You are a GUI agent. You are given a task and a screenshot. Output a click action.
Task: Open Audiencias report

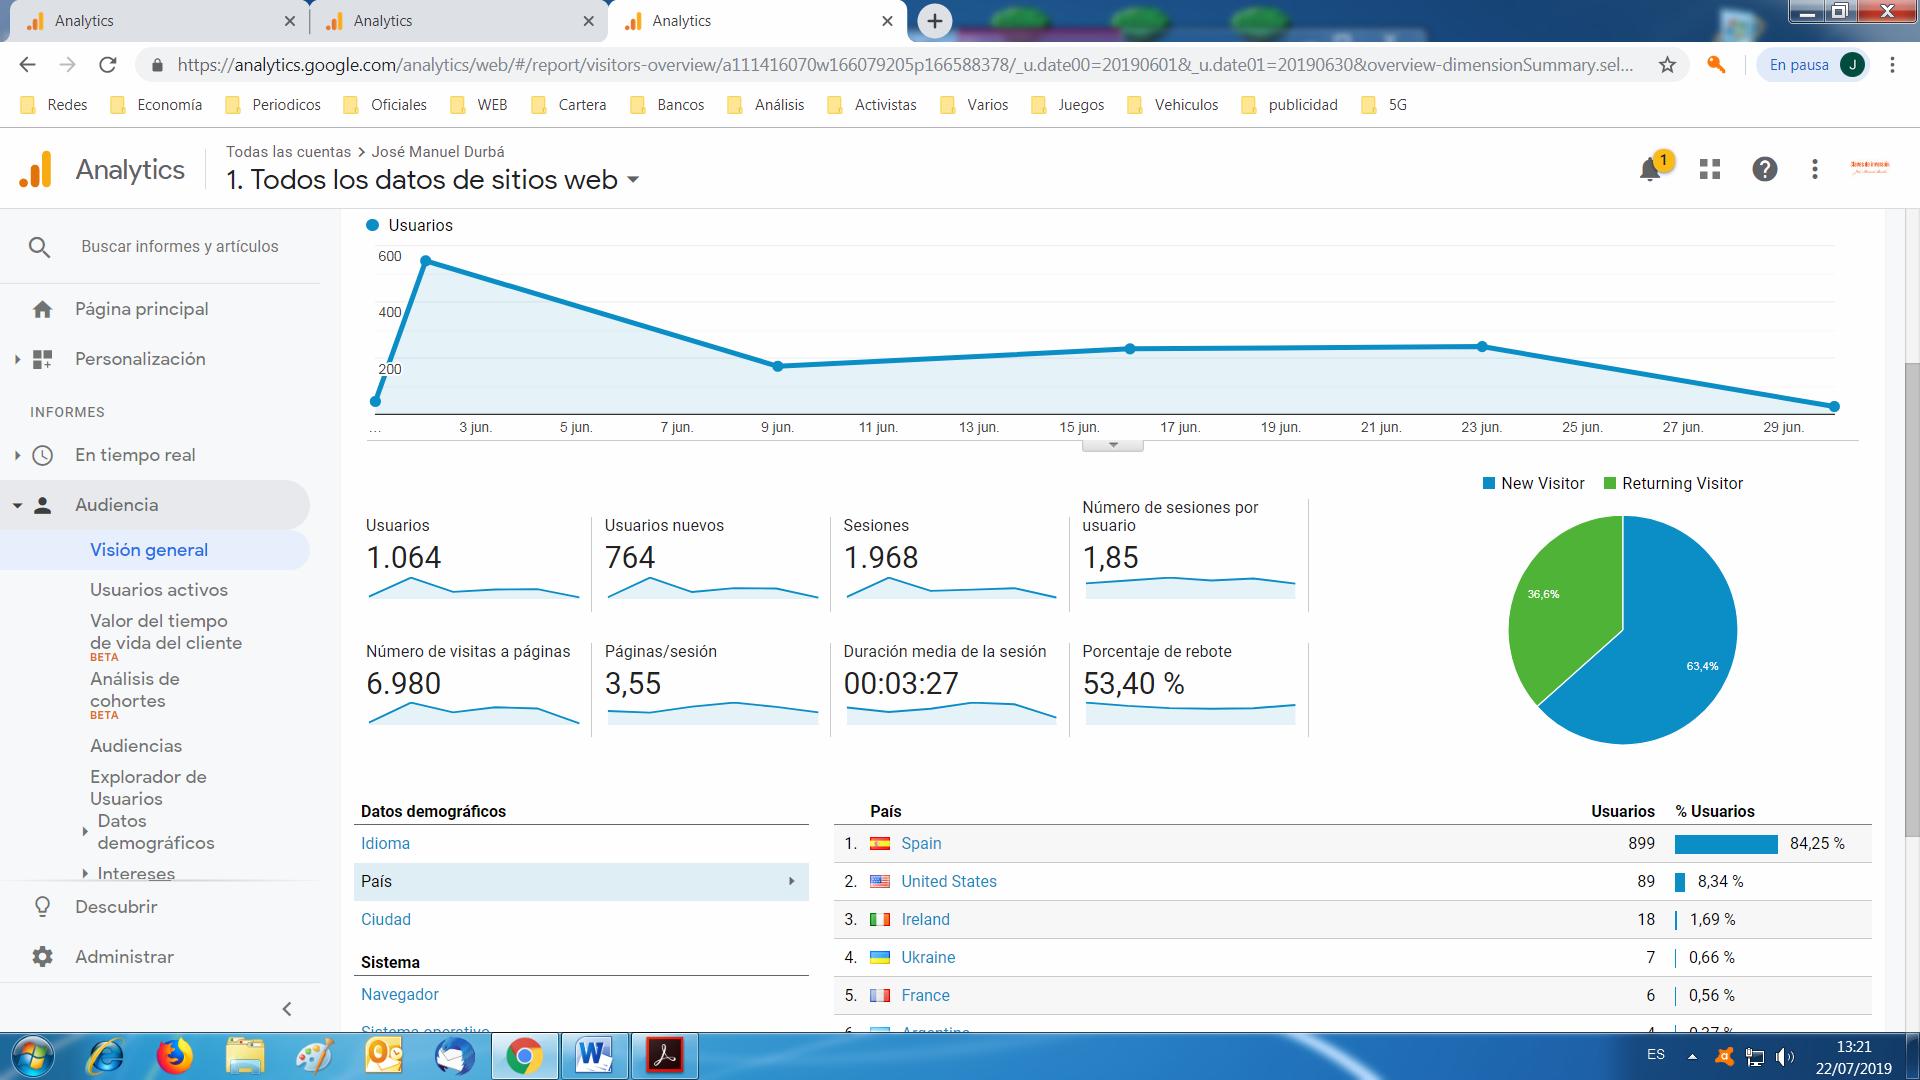click(136, 746)
